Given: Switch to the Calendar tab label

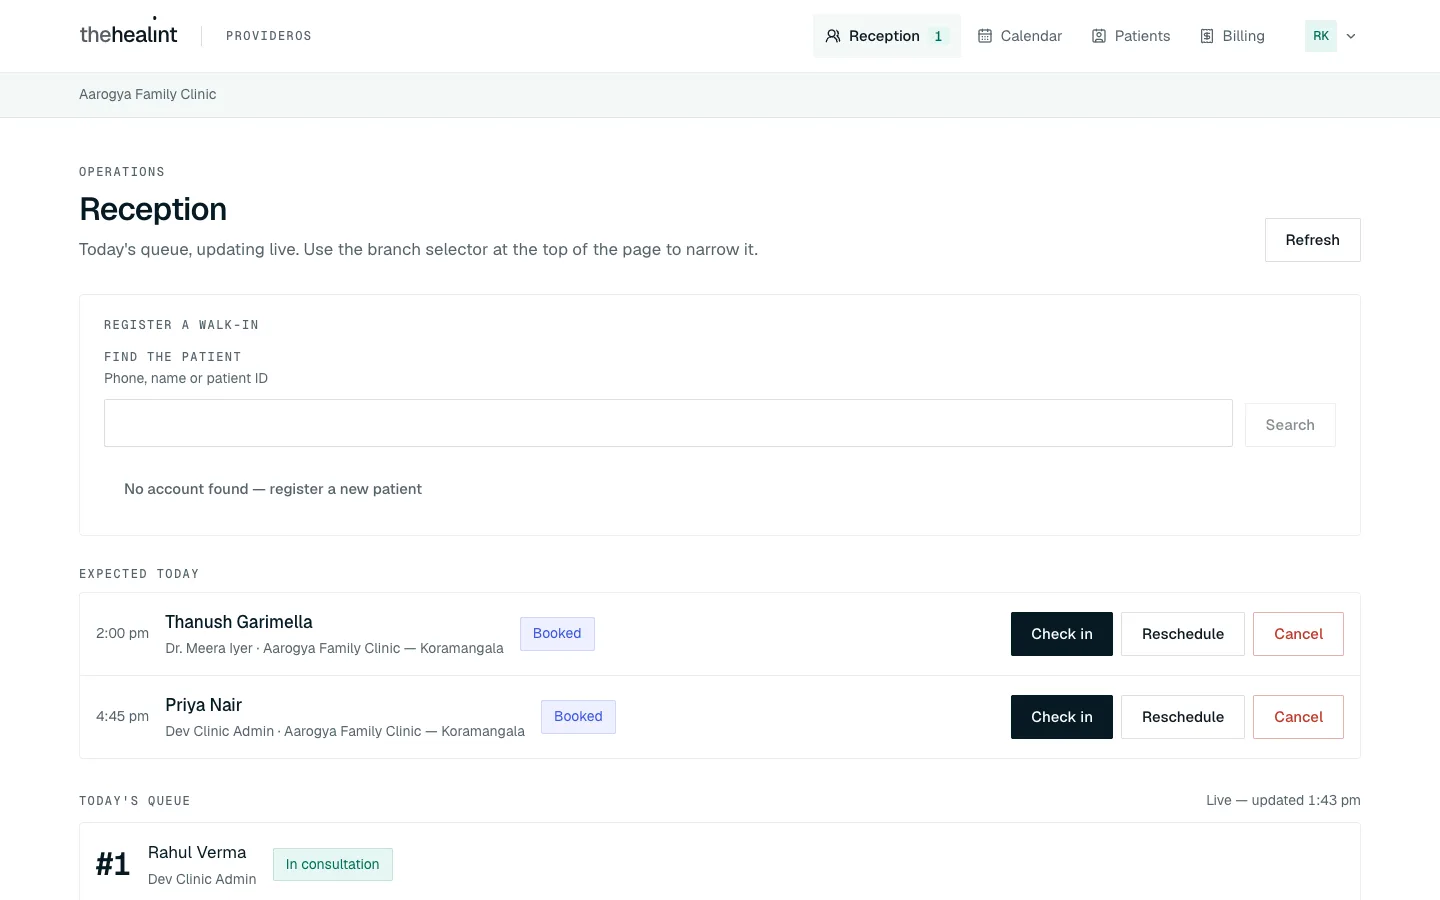Looking at the screenshot, I should 1031,36.
